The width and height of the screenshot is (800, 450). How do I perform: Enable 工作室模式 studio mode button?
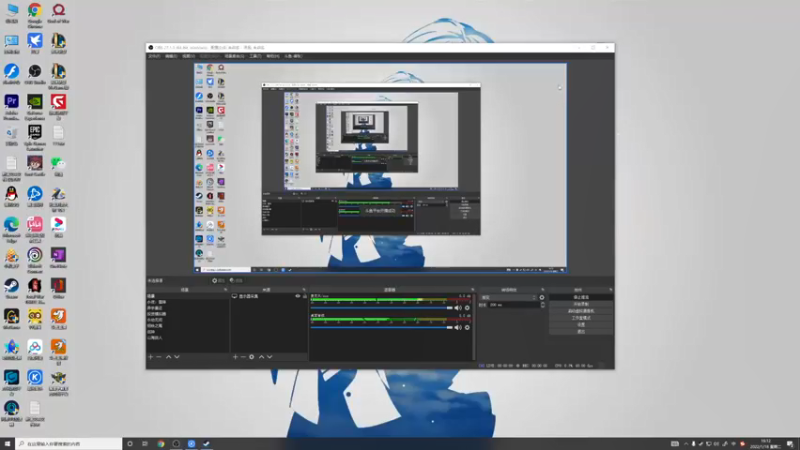(581, 318)
